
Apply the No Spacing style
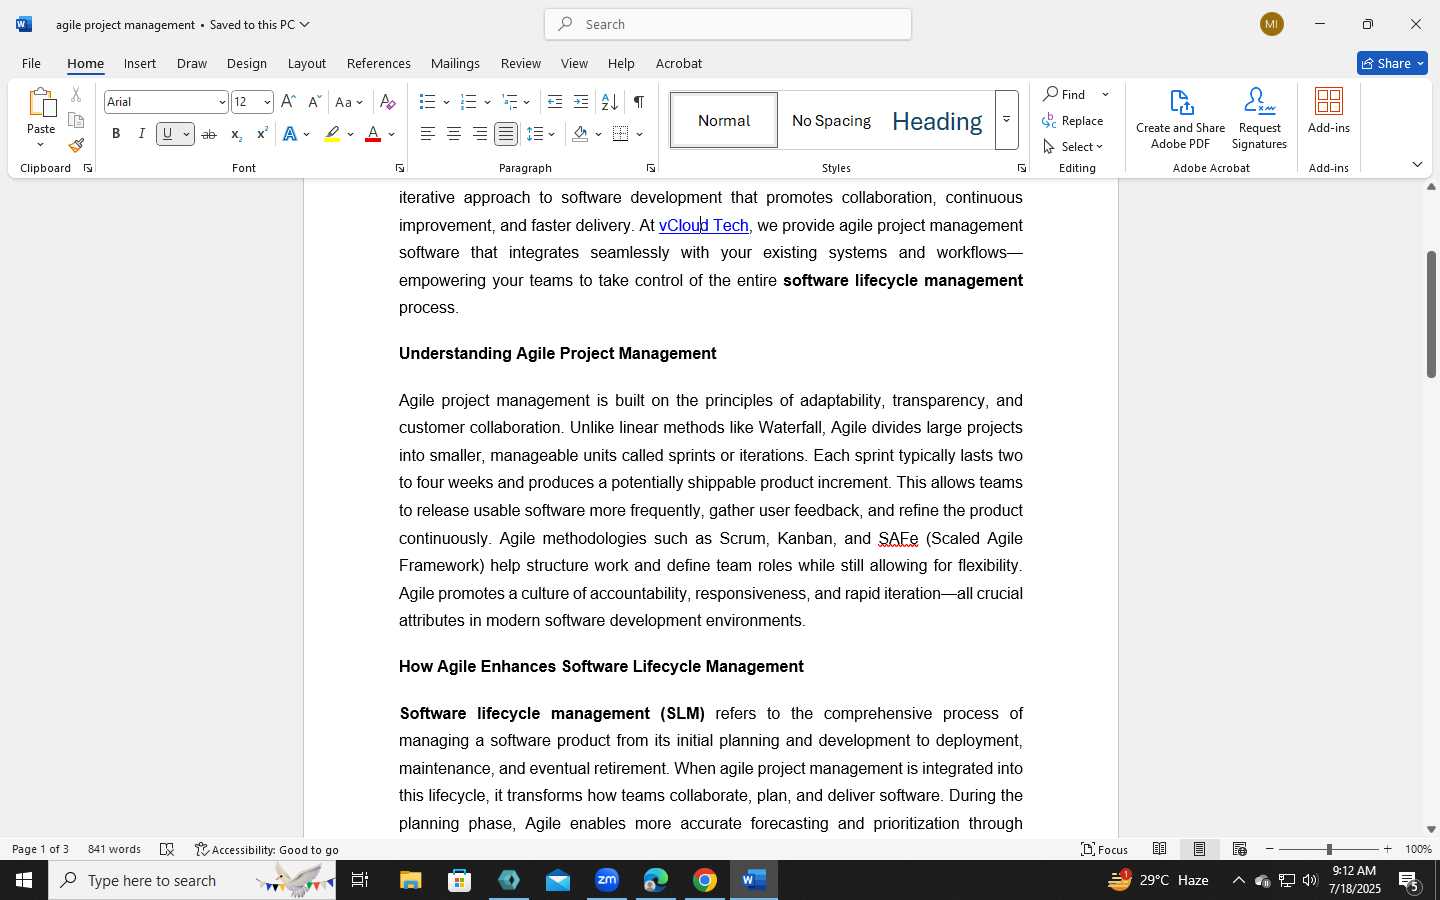point(831,120)
